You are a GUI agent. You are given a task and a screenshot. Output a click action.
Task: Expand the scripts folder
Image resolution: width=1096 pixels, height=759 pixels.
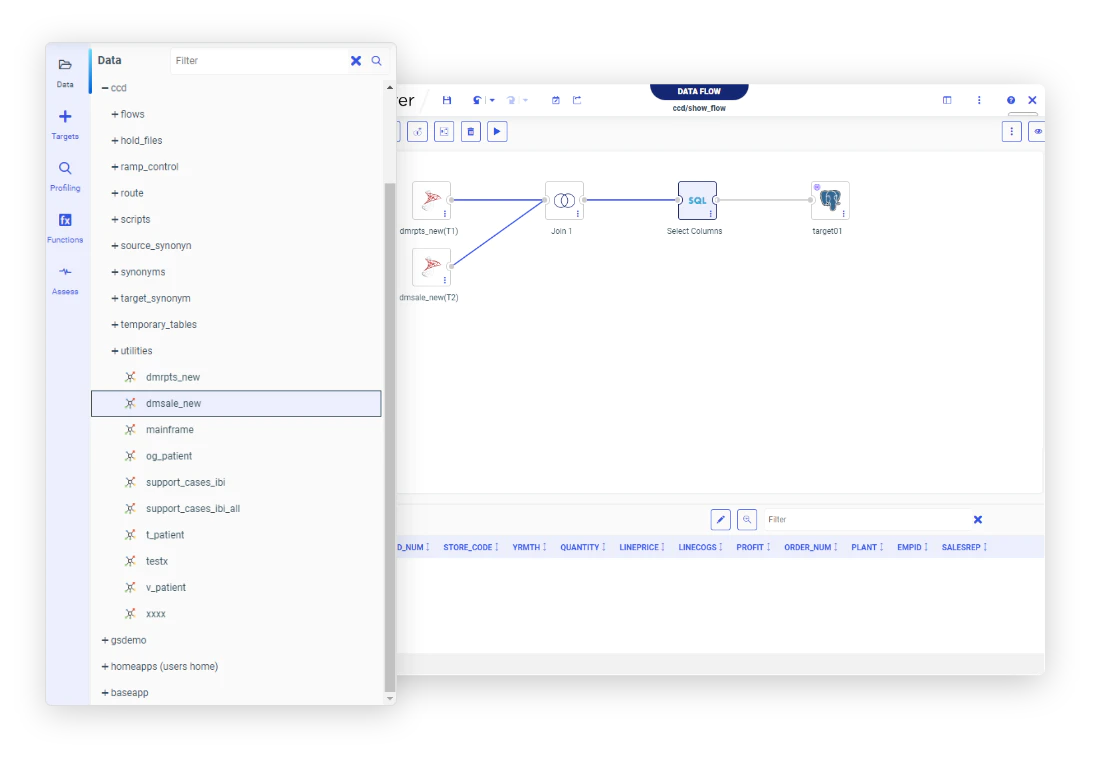[115, 219]
